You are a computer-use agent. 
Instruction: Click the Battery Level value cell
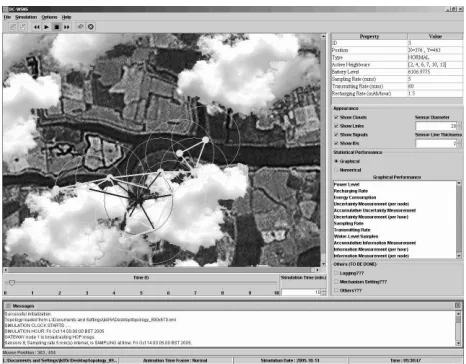coord(435,72)
